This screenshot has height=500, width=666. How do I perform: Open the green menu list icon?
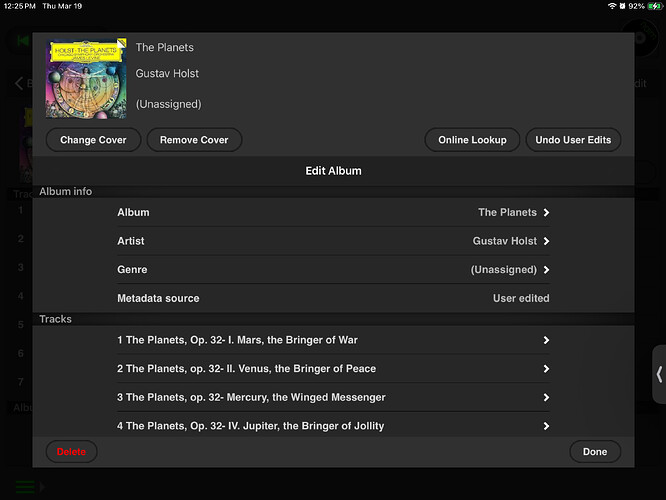point(25,486)
